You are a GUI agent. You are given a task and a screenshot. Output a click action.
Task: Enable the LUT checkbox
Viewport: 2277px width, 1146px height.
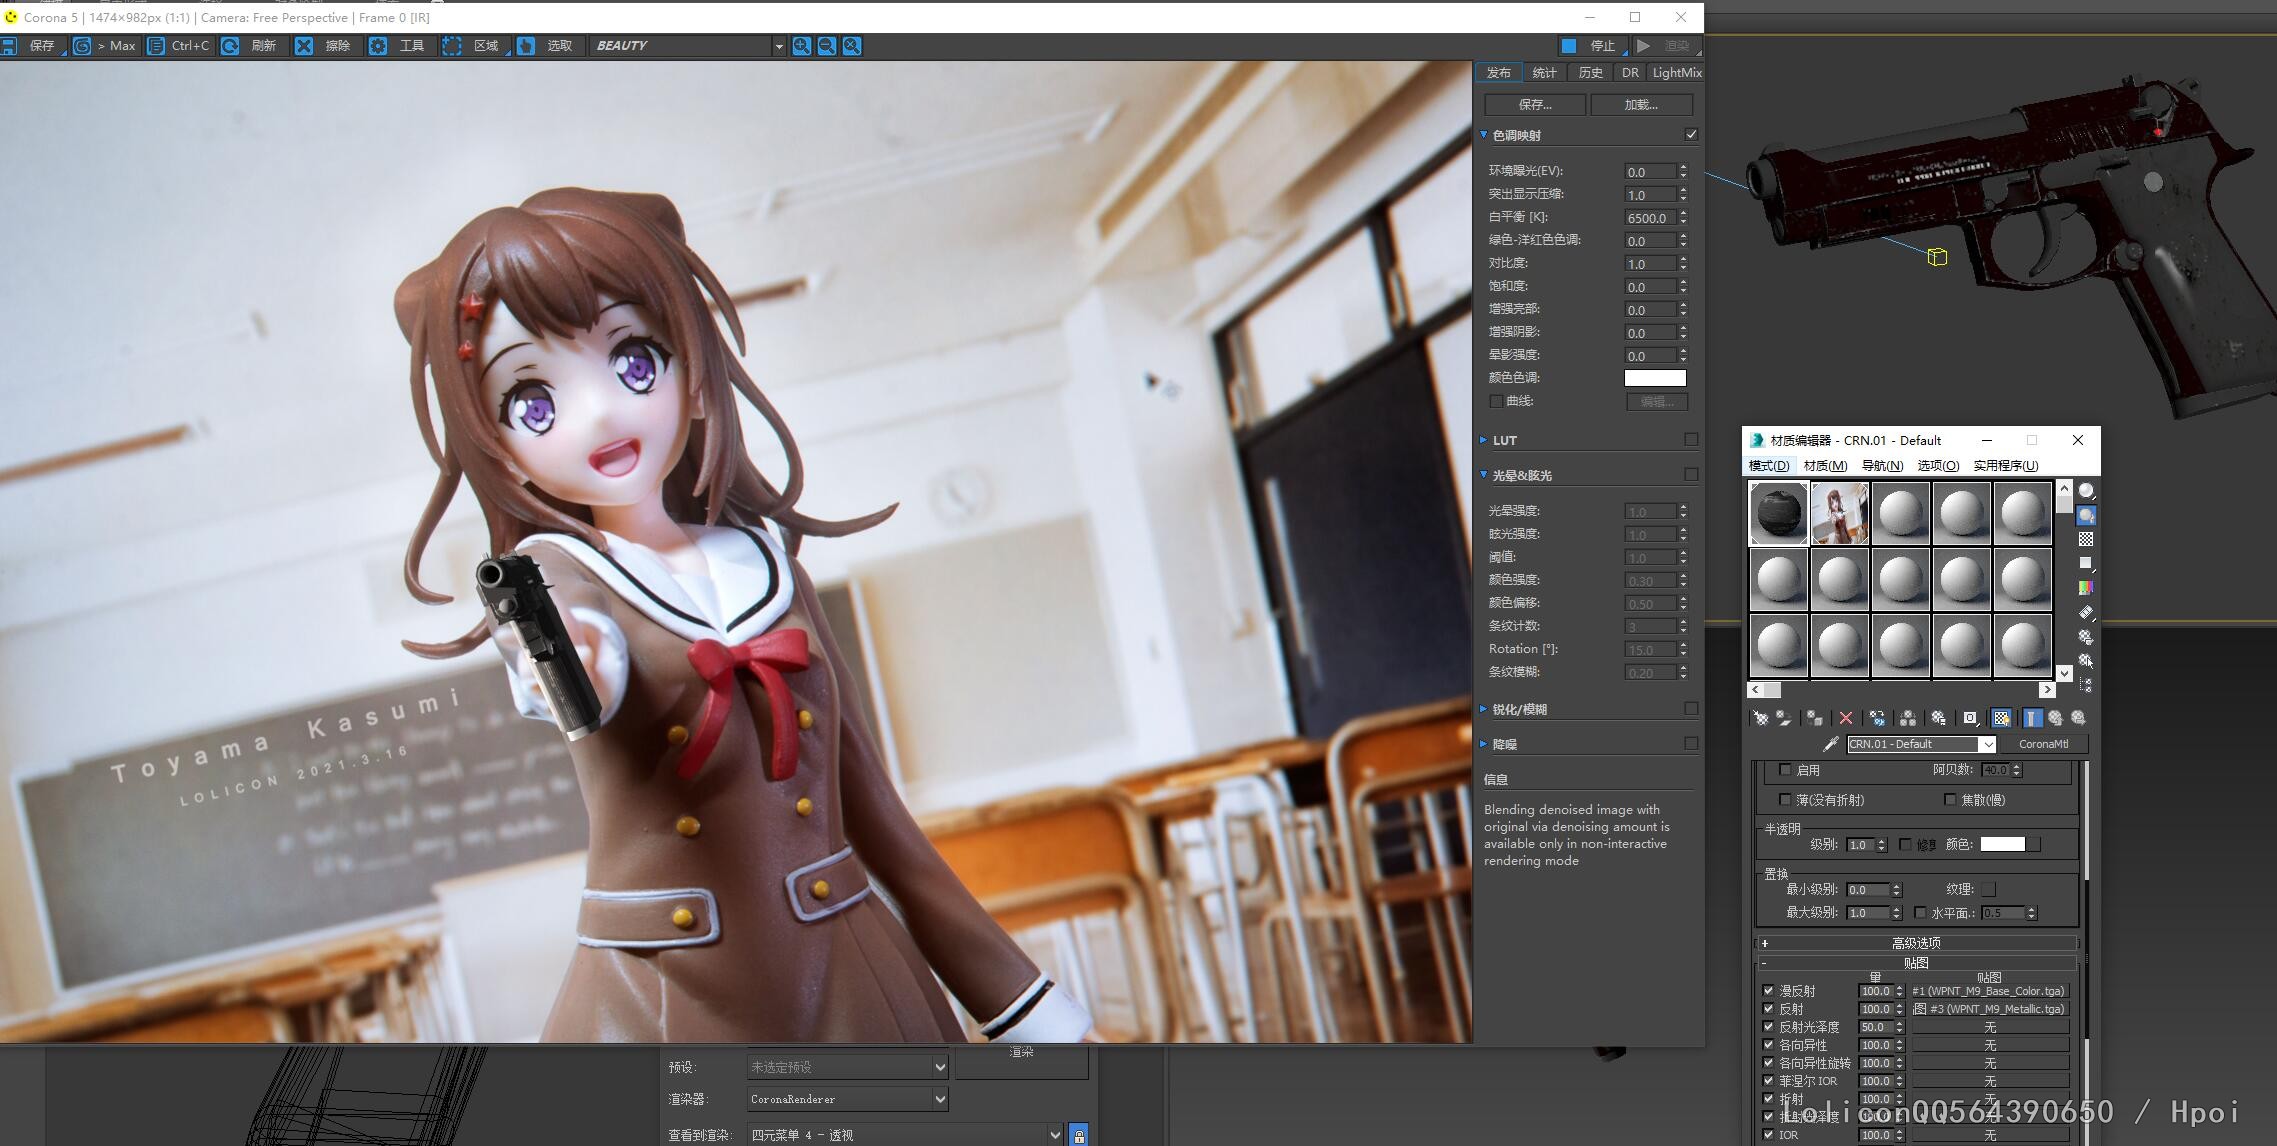click(x=1691, y=440)
